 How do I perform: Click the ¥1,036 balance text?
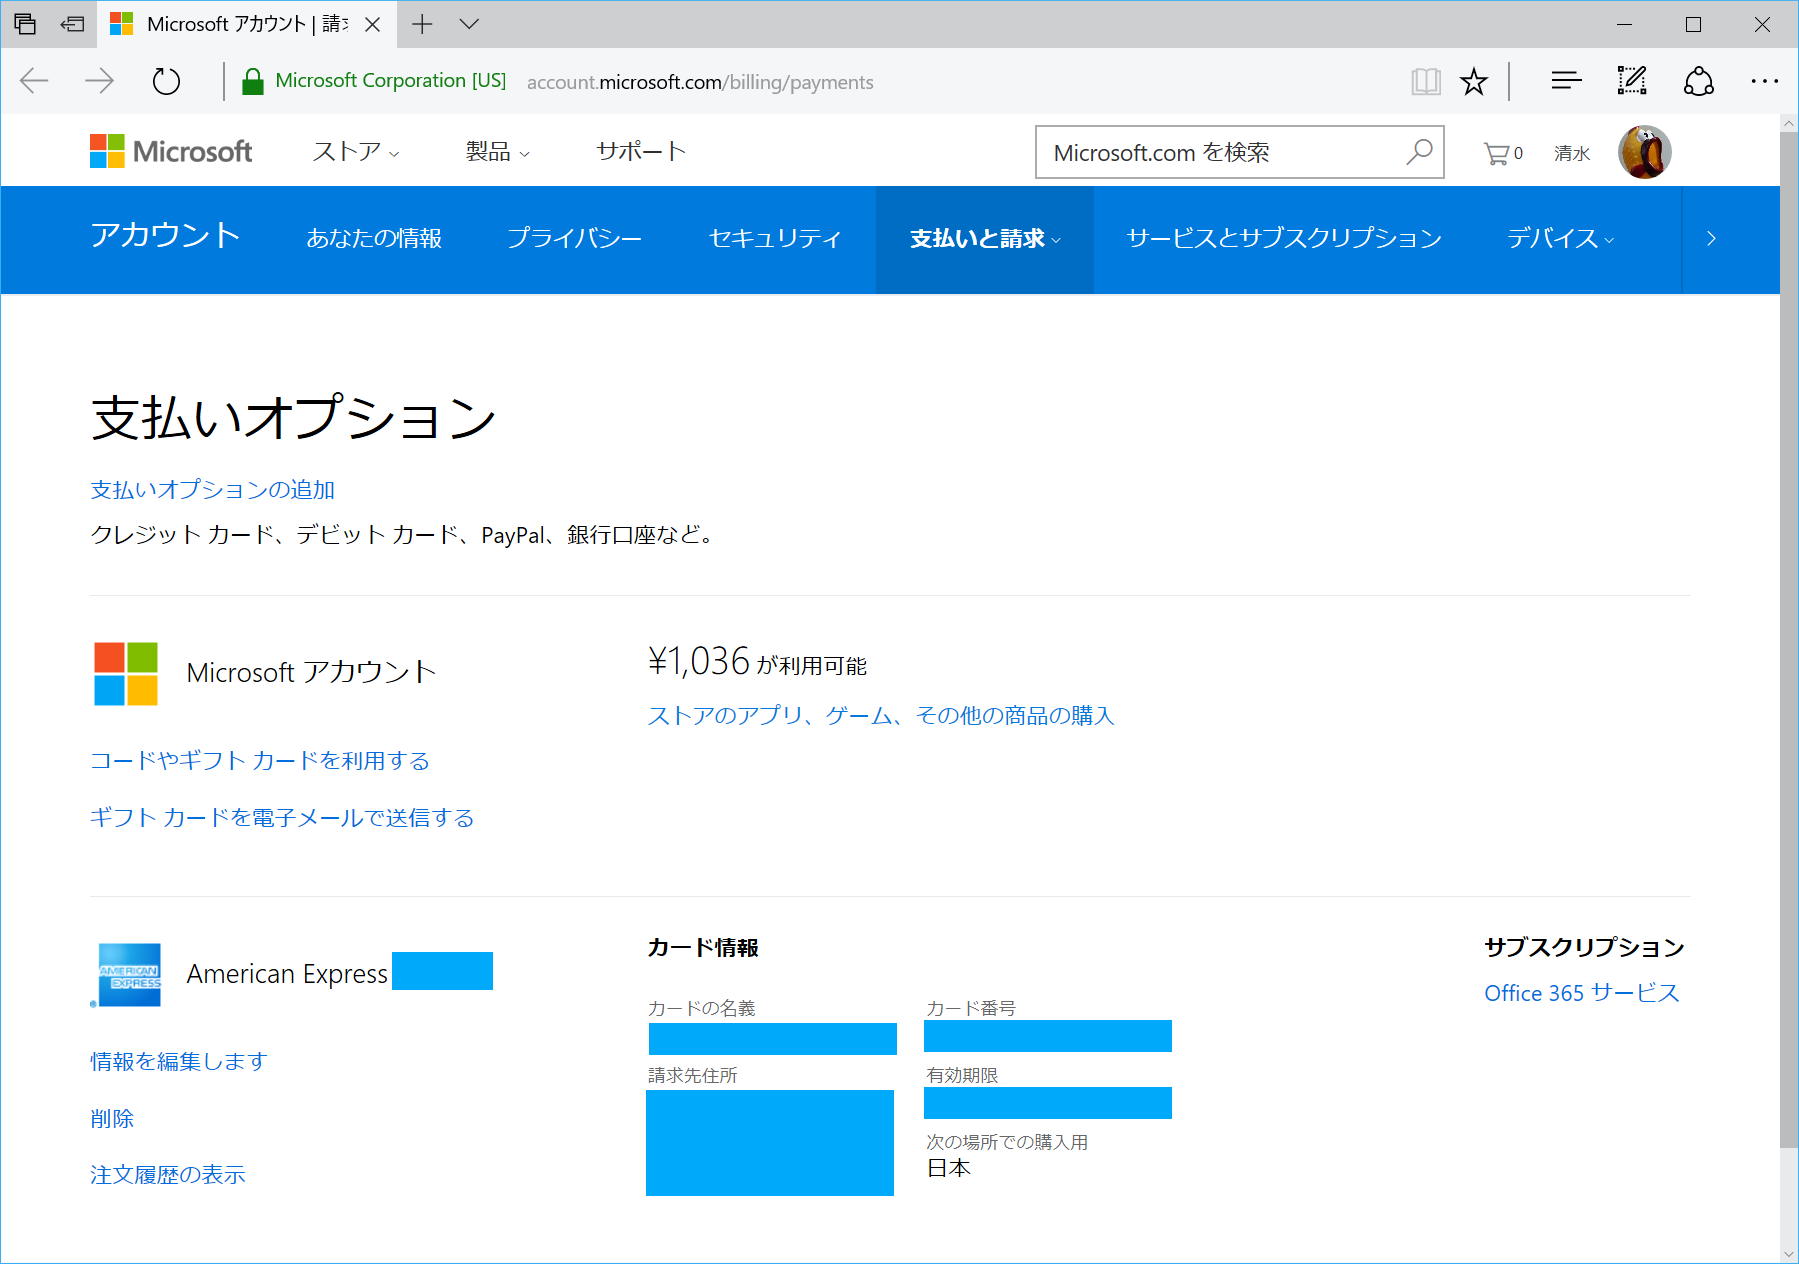(x=699, y=662)
